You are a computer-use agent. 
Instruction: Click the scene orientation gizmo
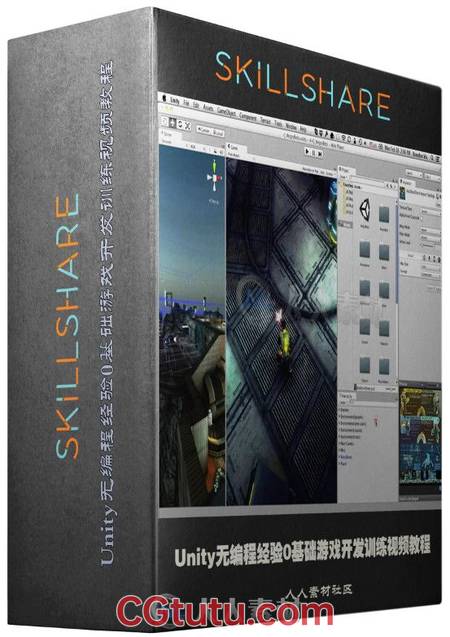coord(214,178)
